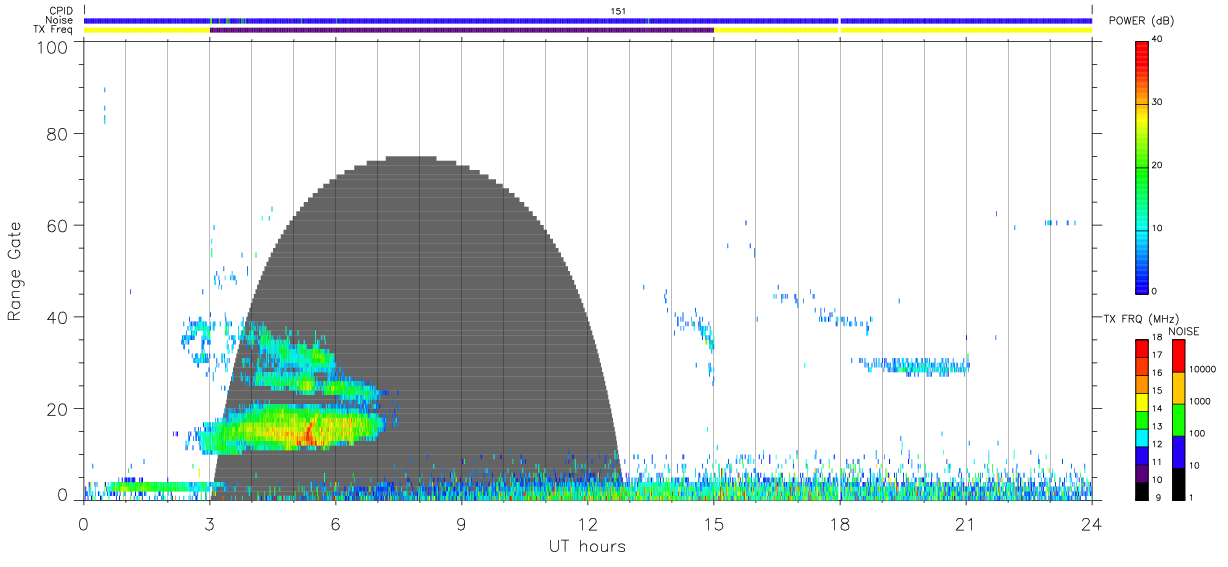Click Range Gate axis tick label '60'
The width and height of the screenshot is (1228, 567).
[x=57, y=227]
